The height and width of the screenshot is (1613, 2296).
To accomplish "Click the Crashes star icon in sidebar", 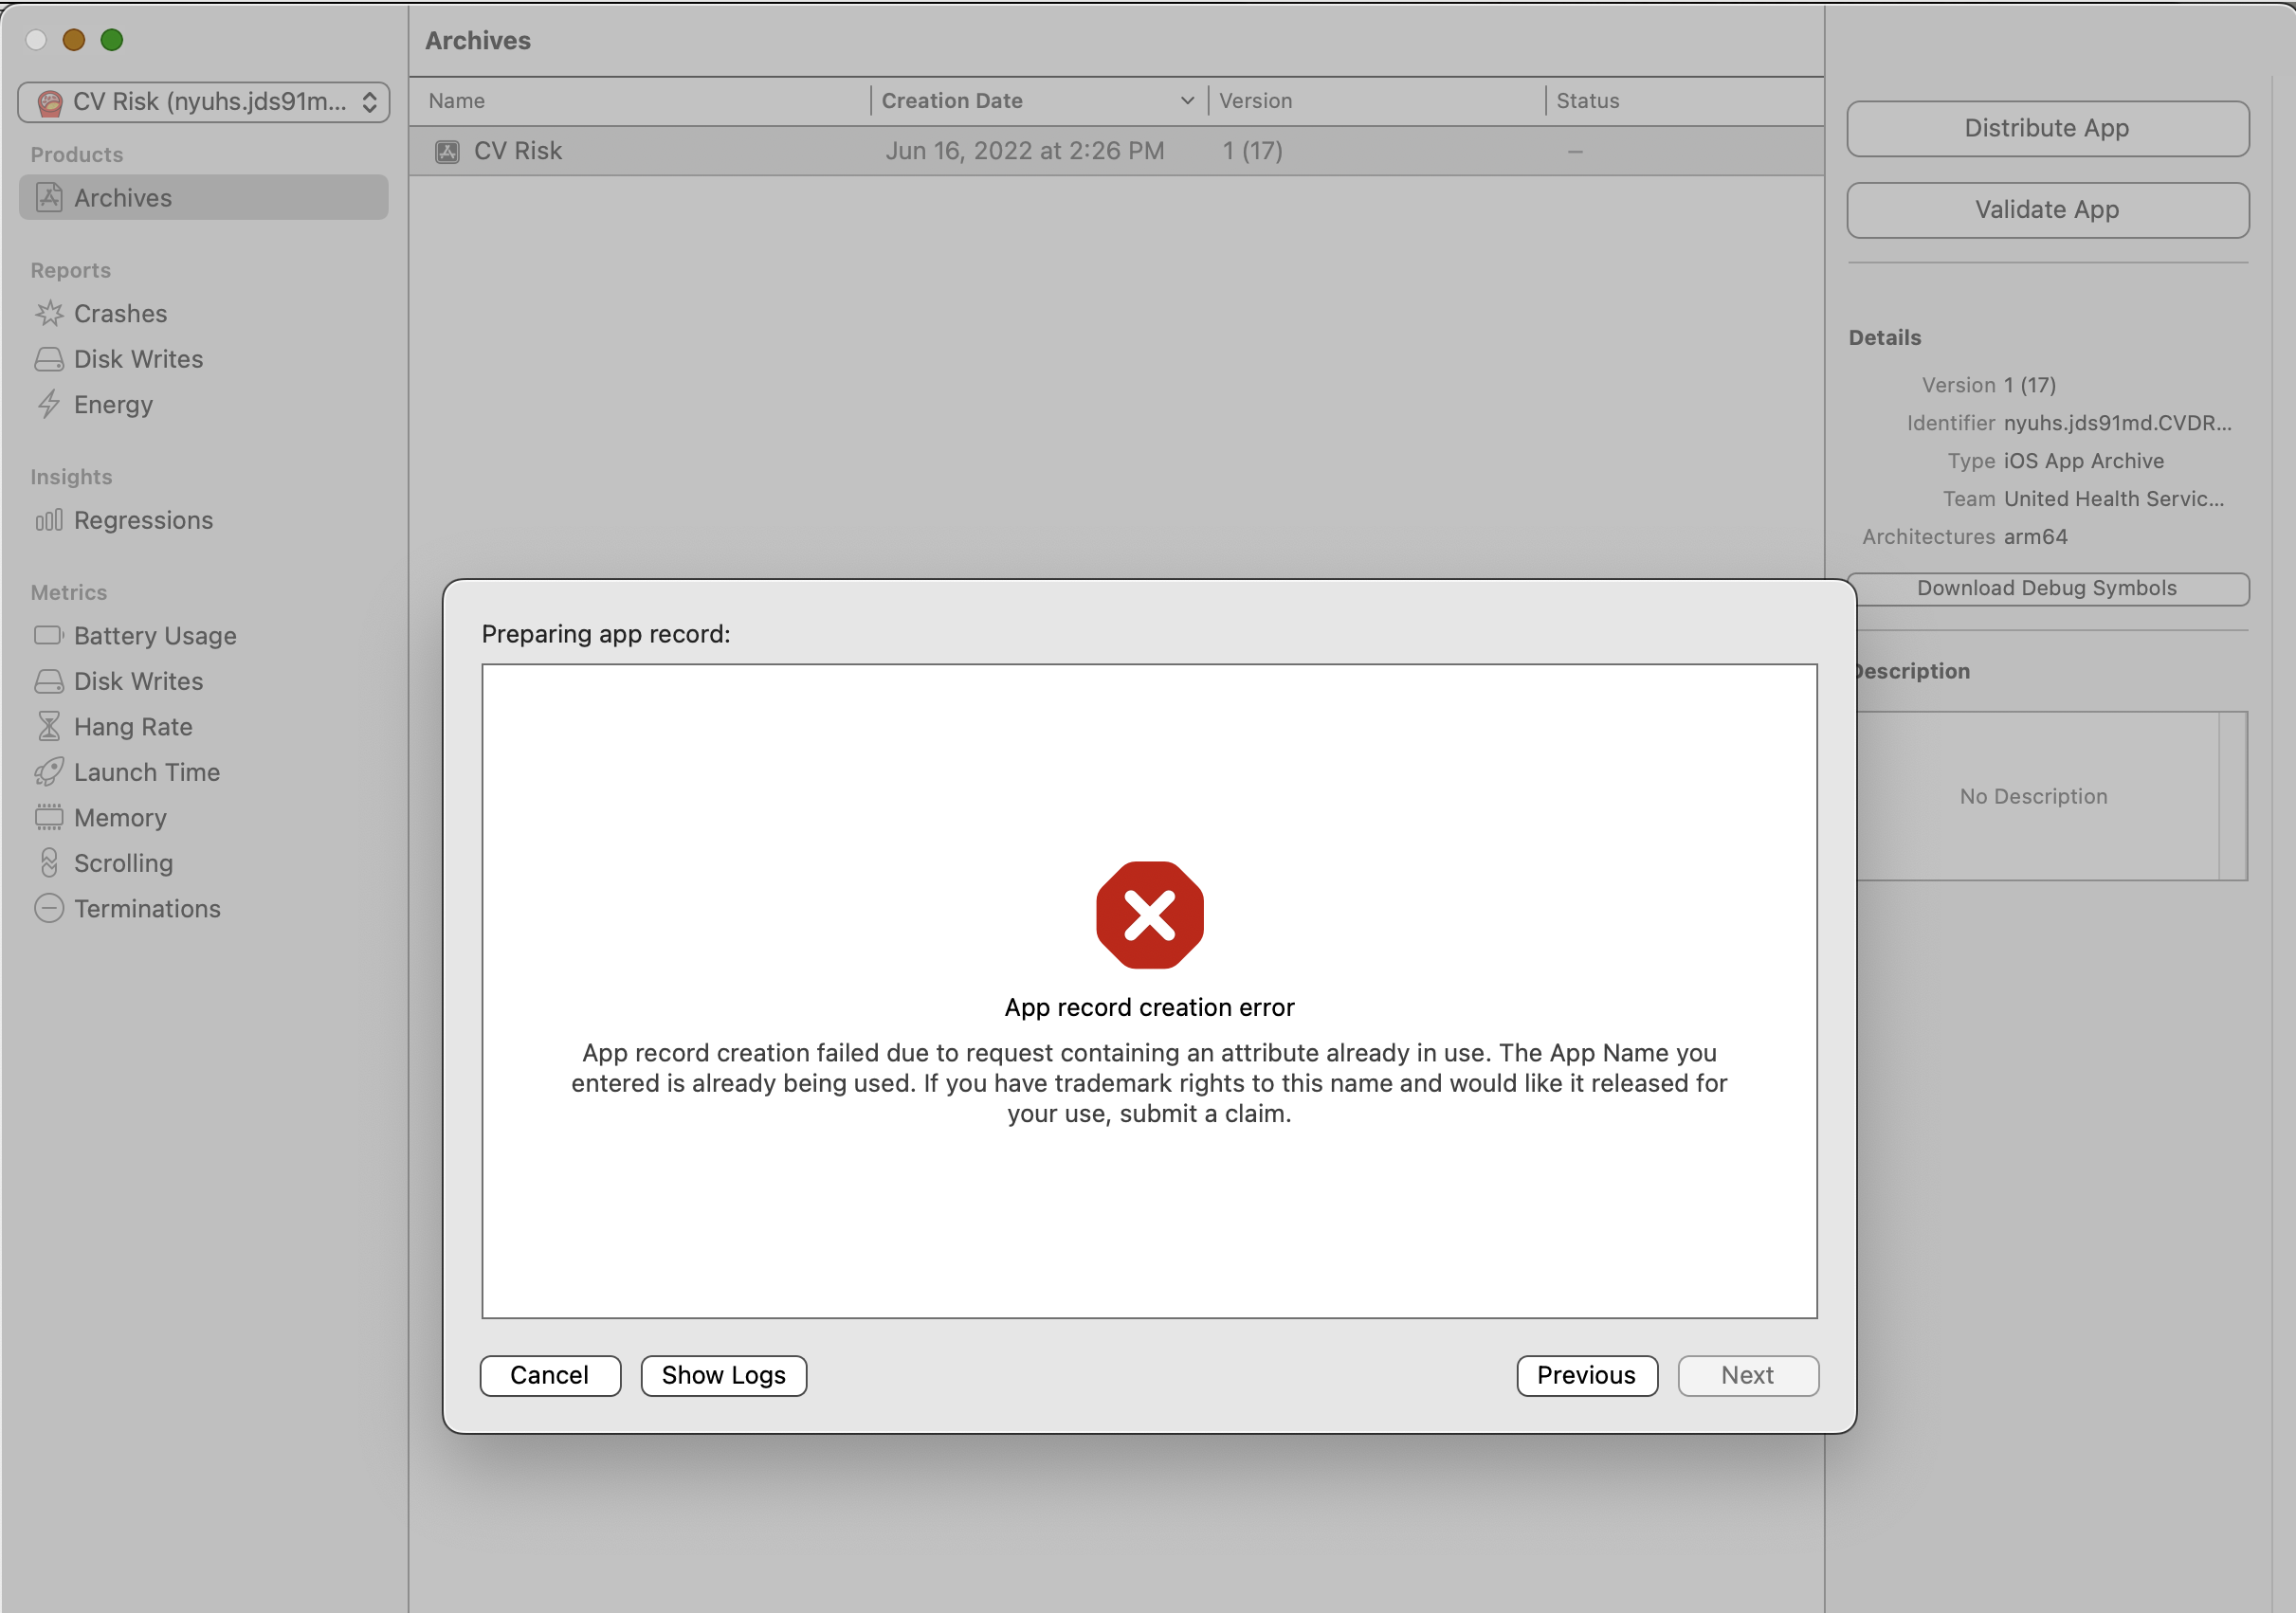I will click(48, 314).
